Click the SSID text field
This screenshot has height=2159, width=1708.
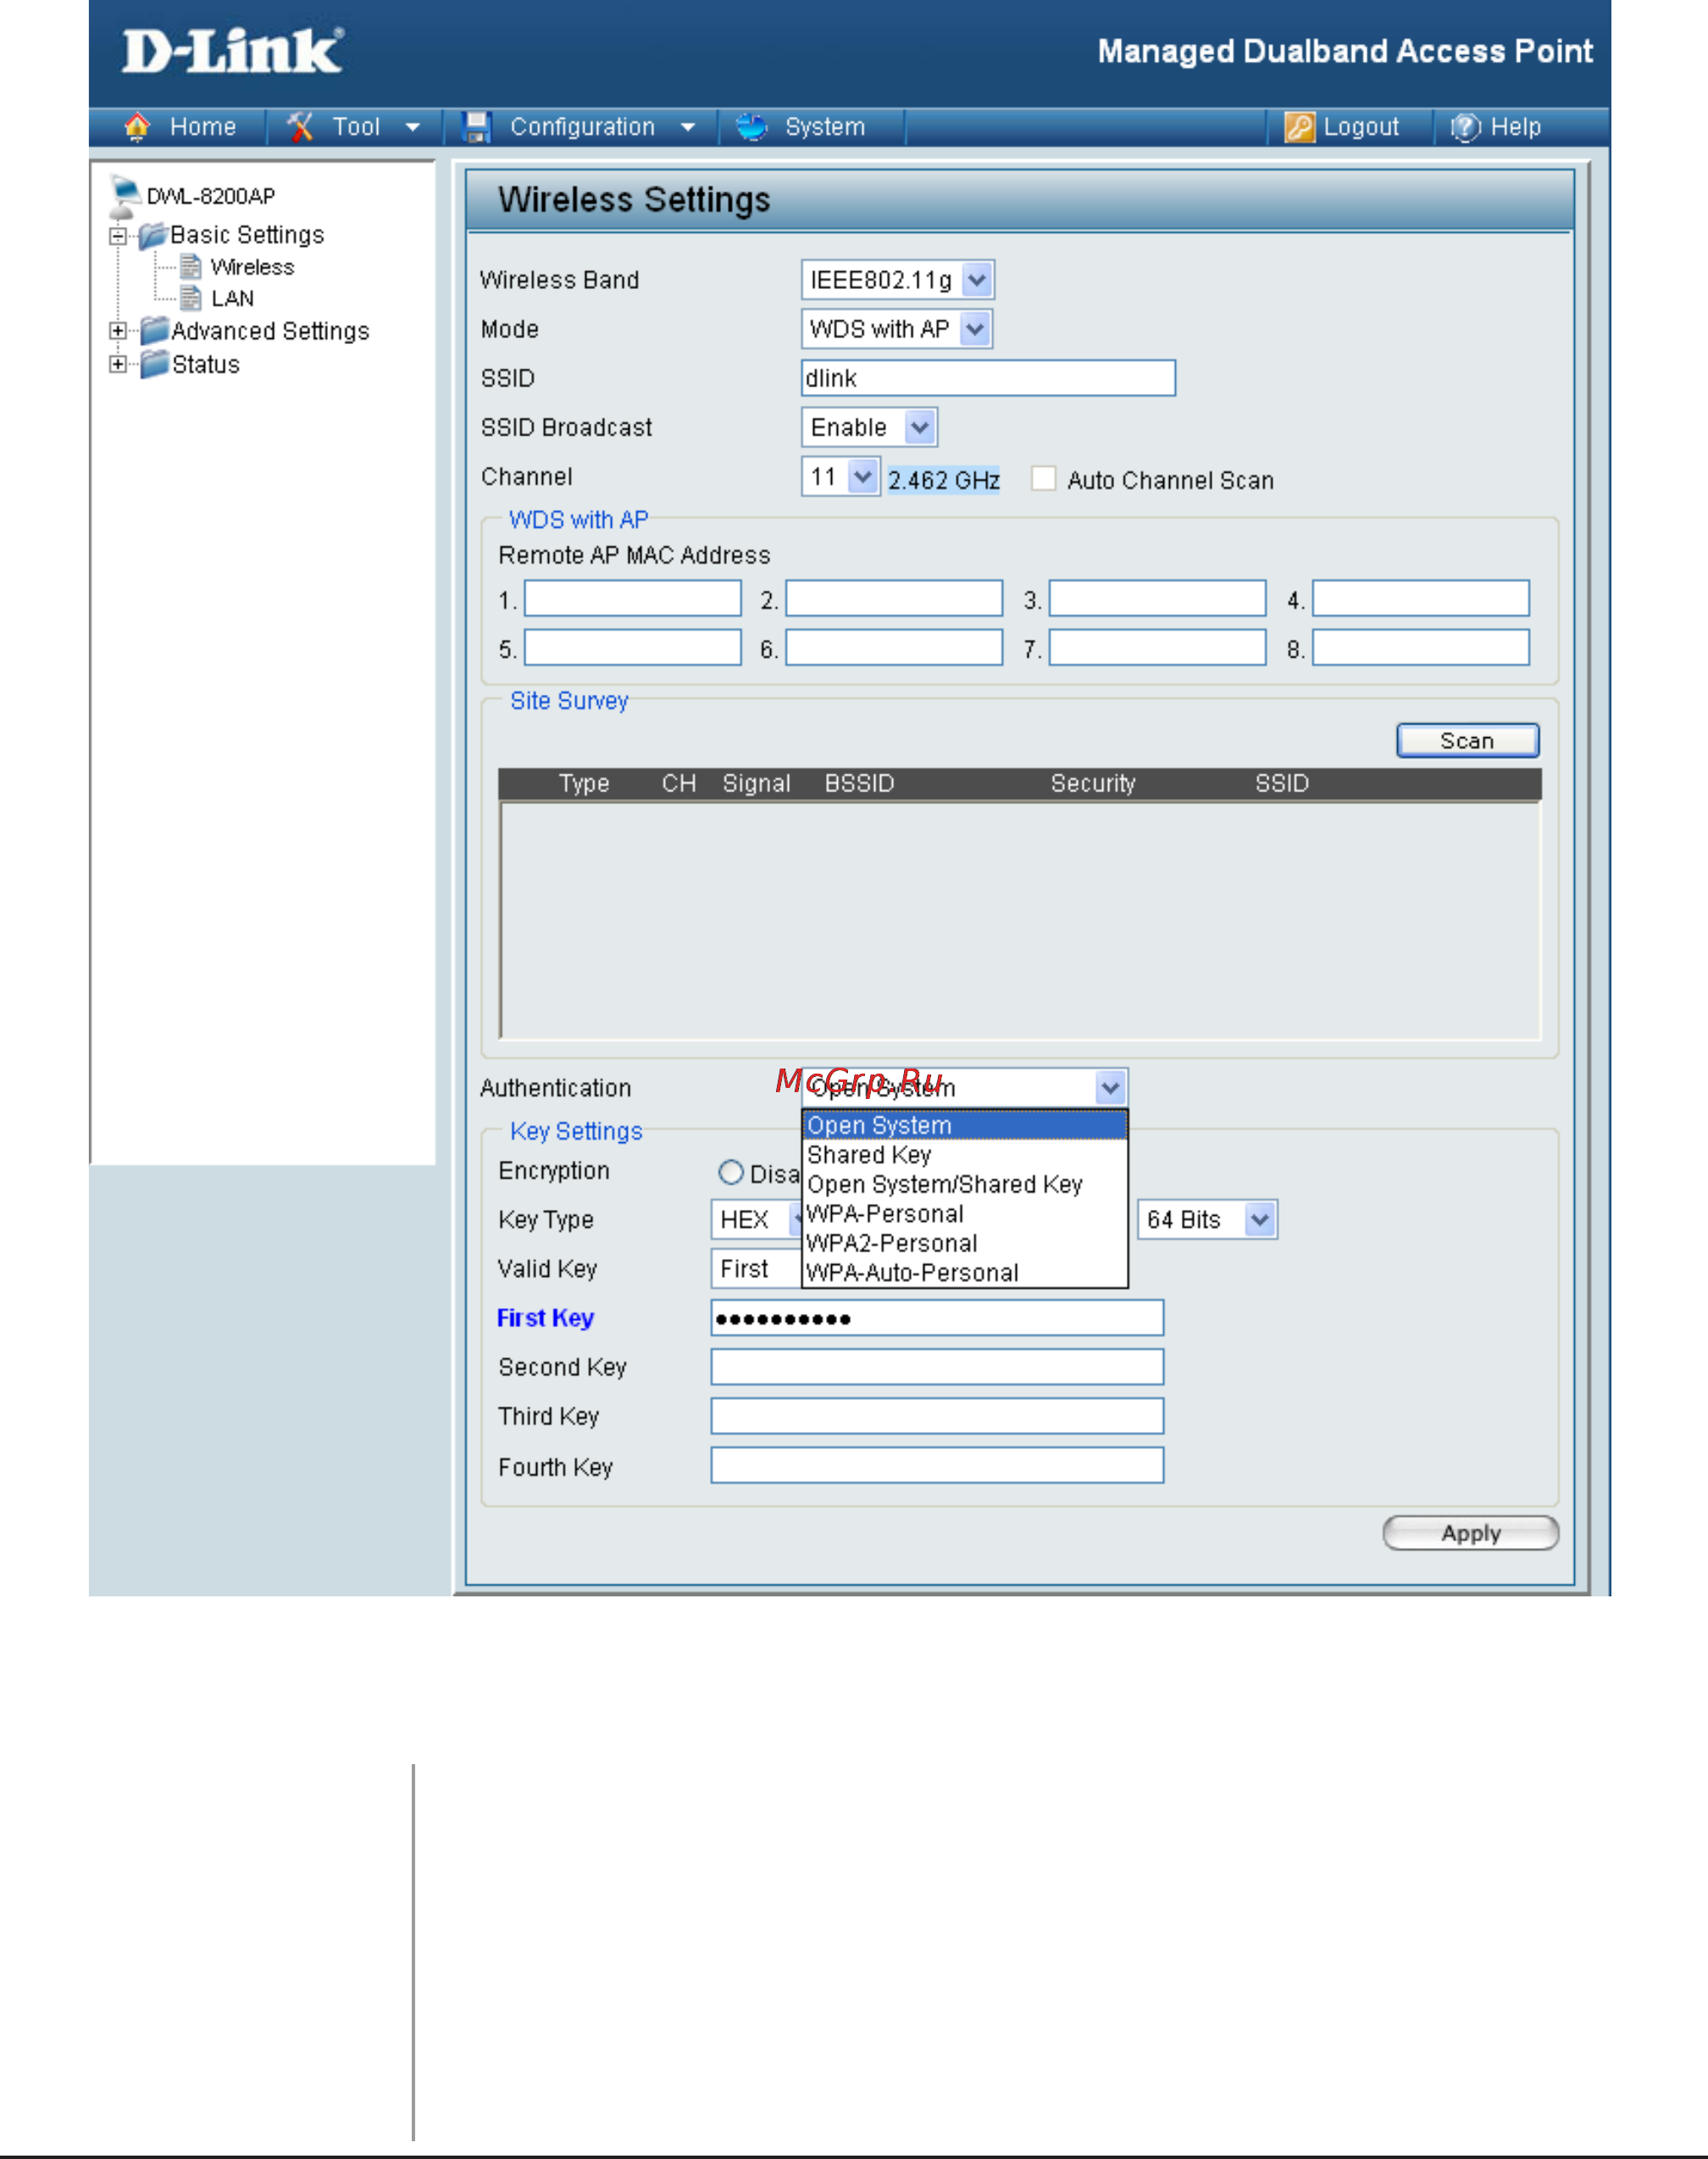point(988,378)
